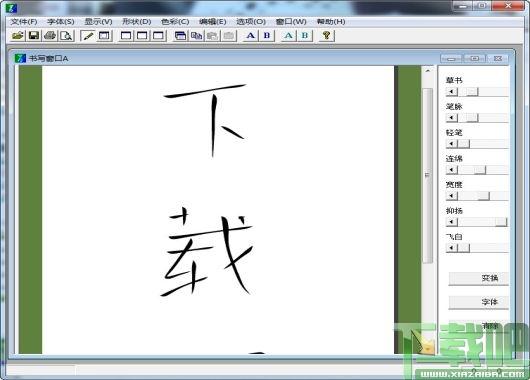Decrease 宽度 with its left arrow

(452, 196)
